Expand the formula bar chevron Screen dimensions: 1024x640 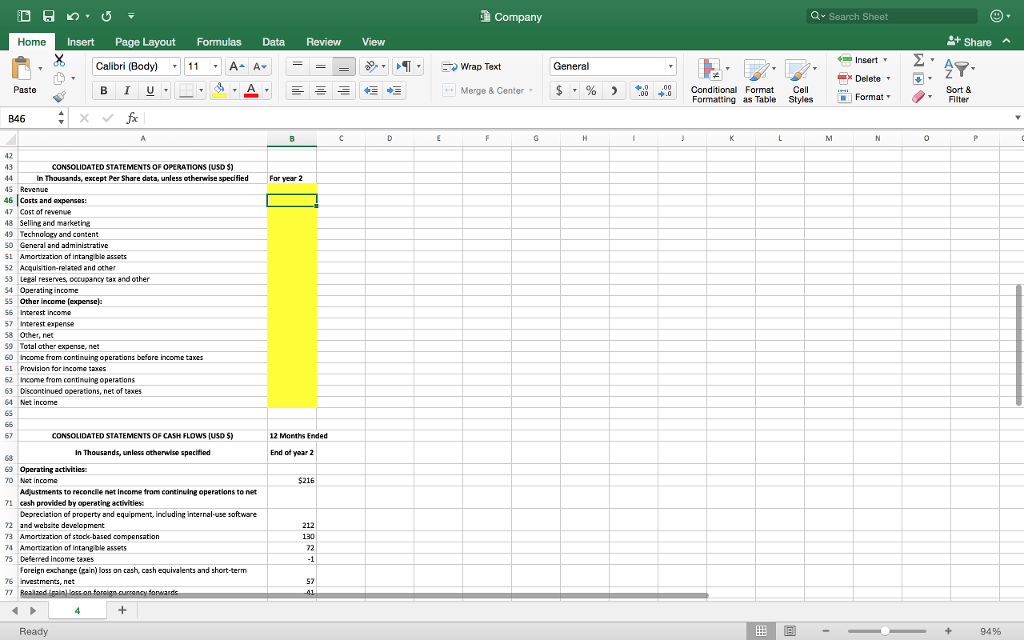[1017, 118]
